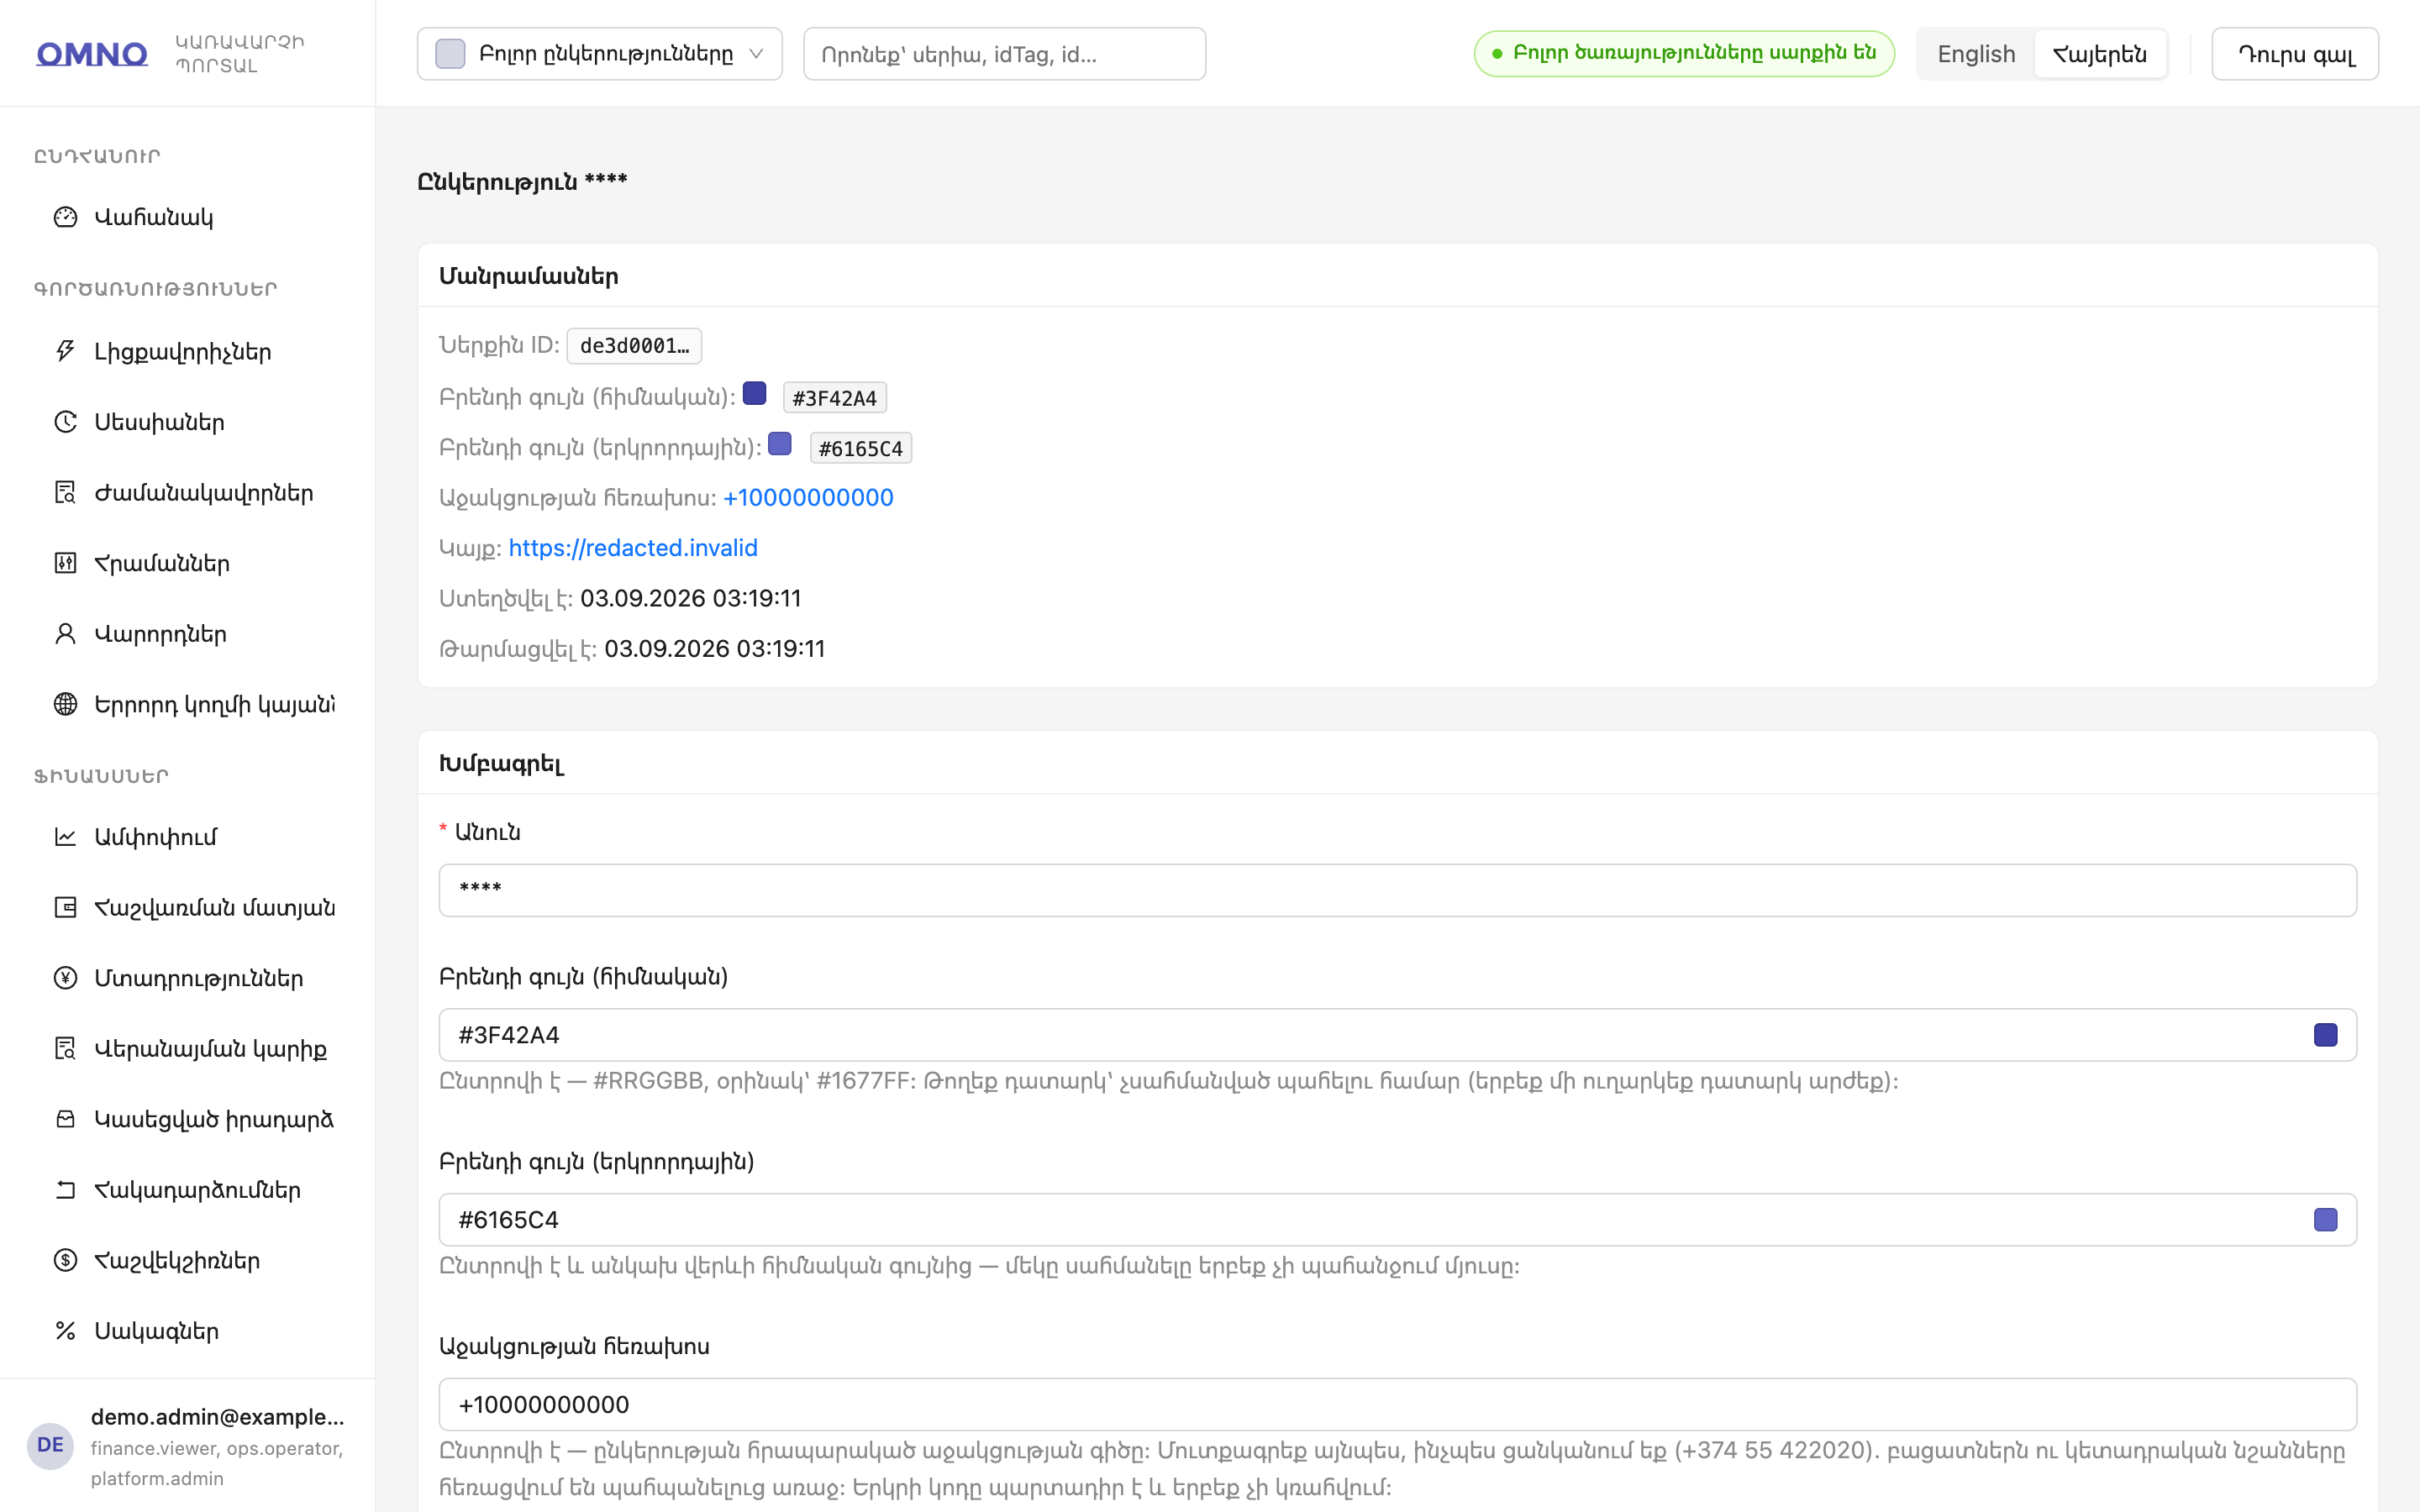Click the Հակադարձումներ rollback arrow icon
Image resolution: width=2420 pixels, height=1512 pixels.
pyautogui.click(x=65, y=1189)
